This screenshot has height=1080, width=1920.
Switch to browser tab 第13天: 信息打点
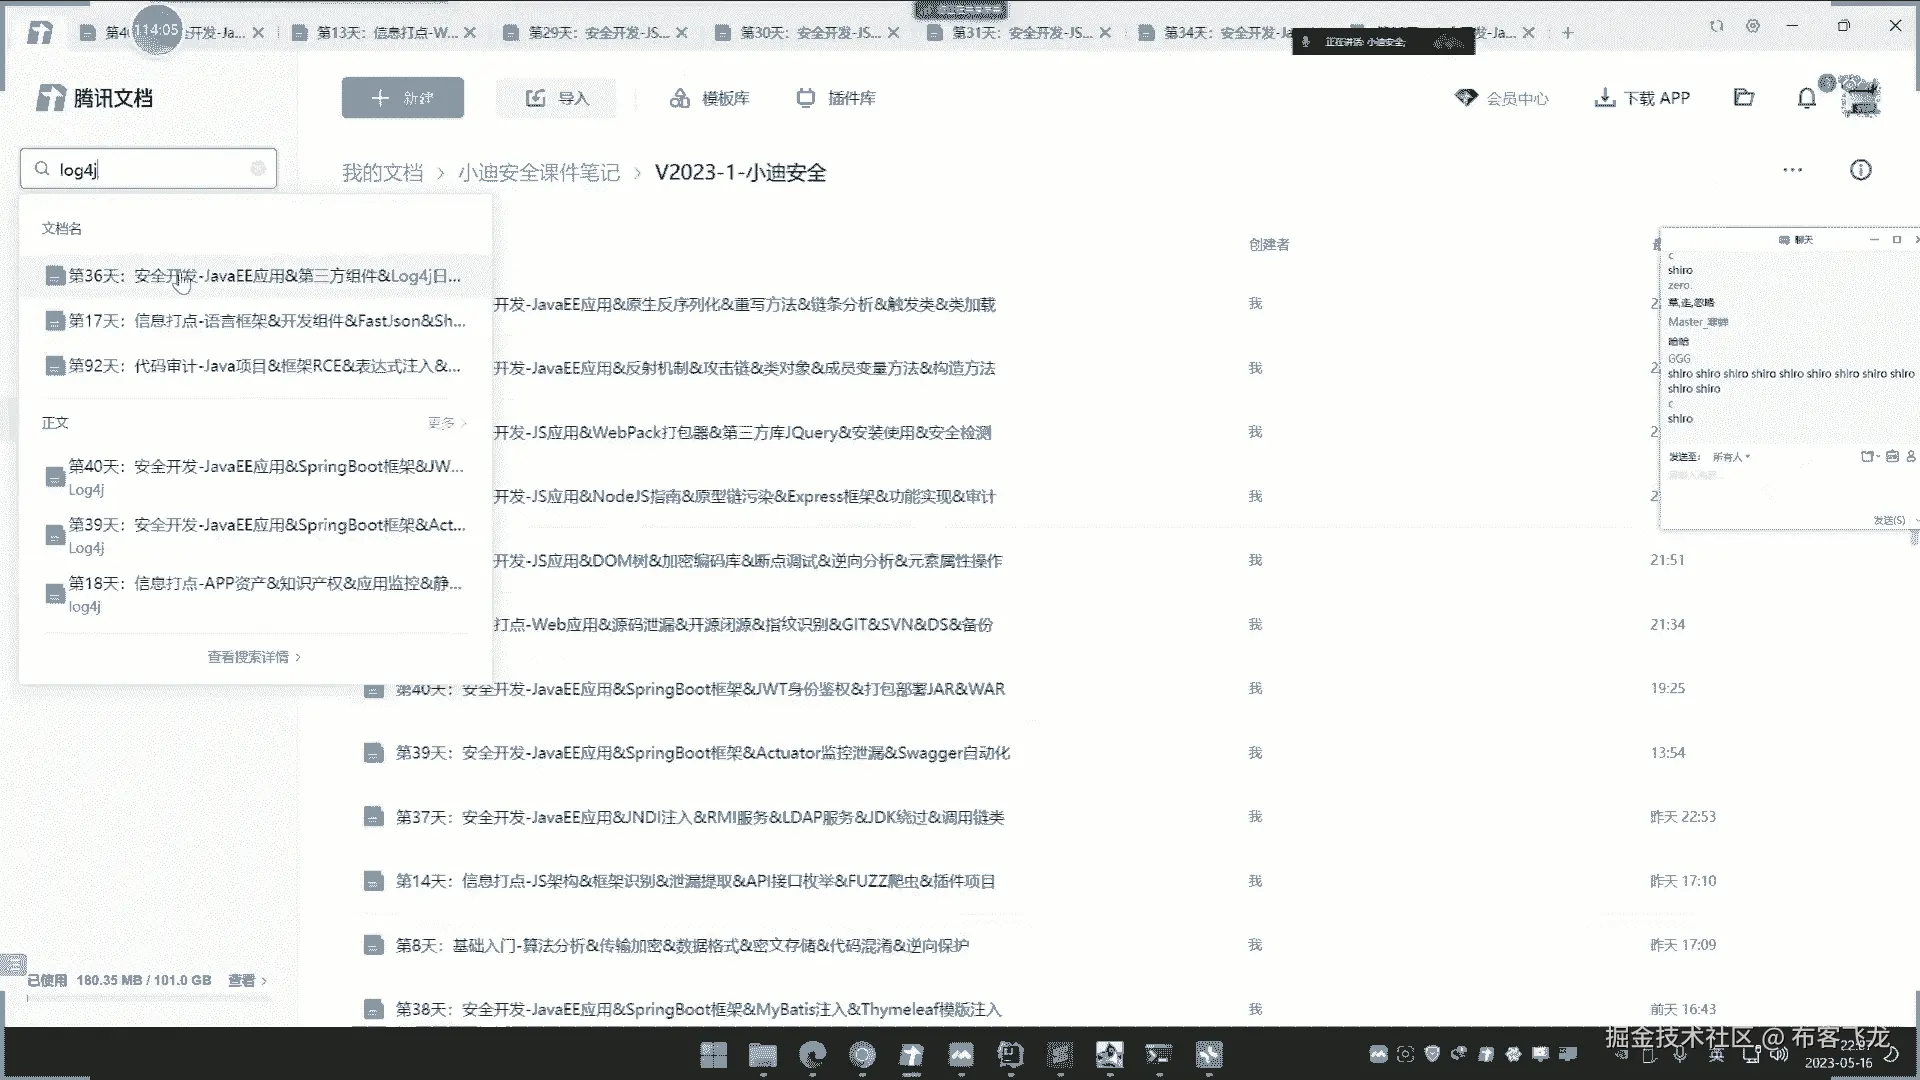point(386,33)
